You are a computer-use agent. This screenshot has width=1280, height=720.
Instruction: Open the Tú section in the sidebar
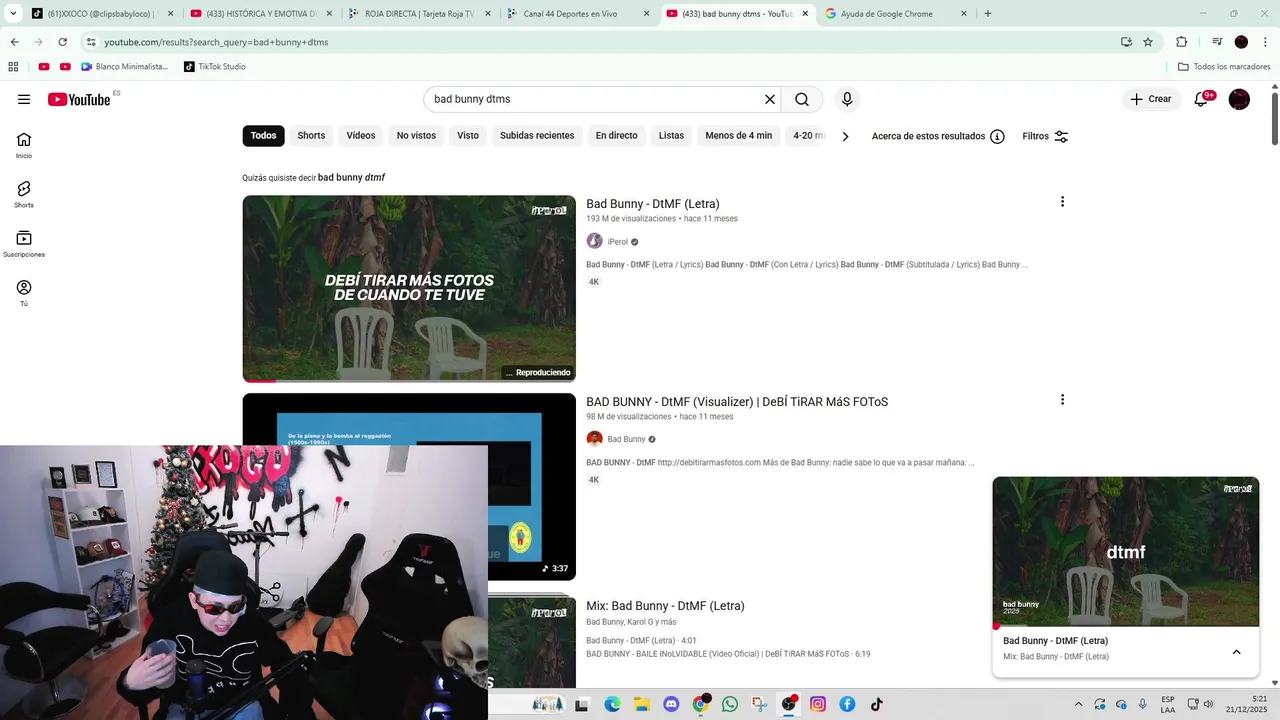pos(24,293)
